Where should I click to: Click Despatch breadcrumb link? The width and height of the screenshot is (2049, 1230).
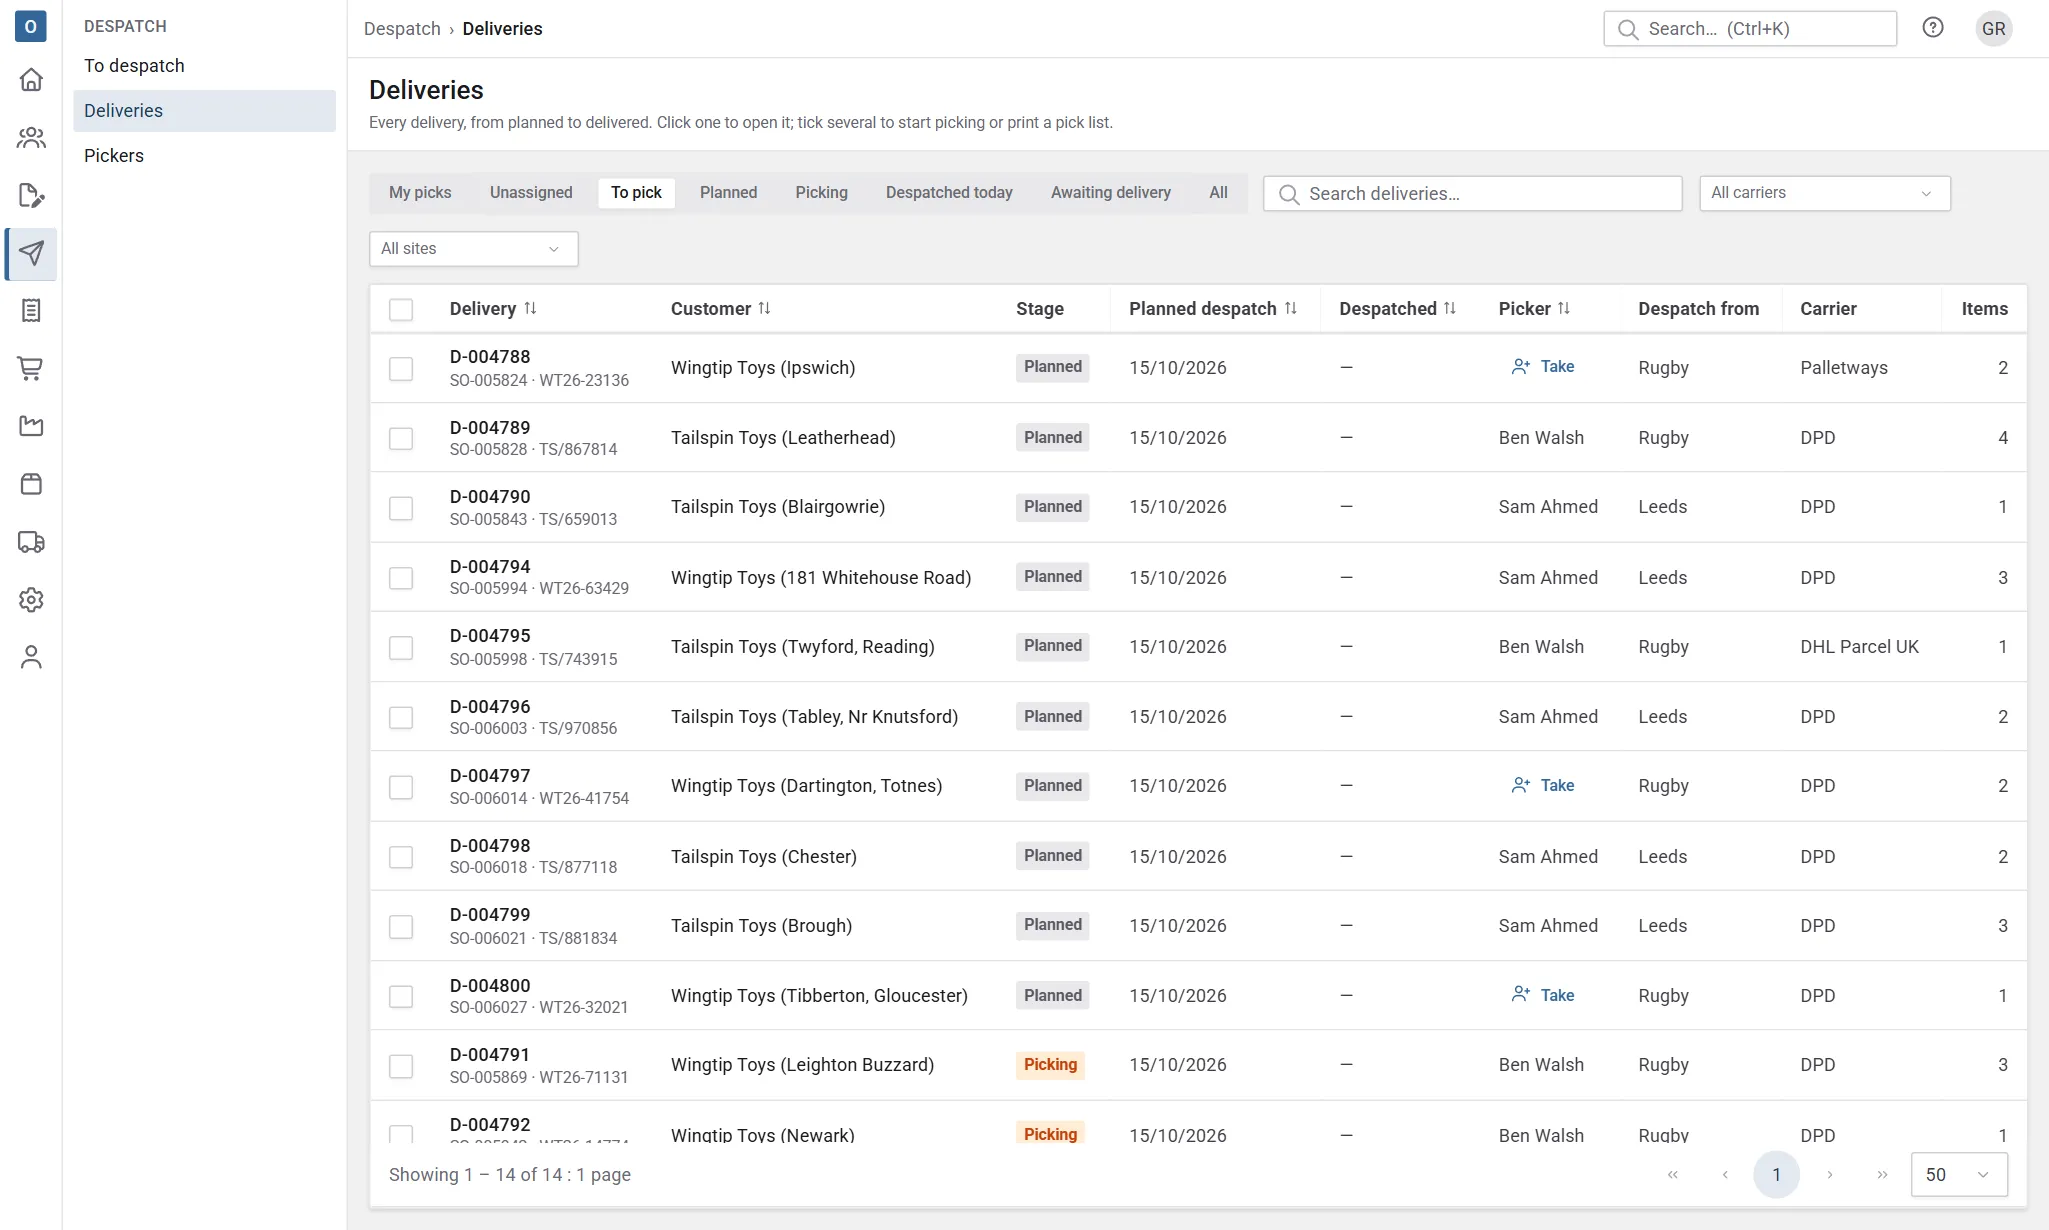click(402, 29)
